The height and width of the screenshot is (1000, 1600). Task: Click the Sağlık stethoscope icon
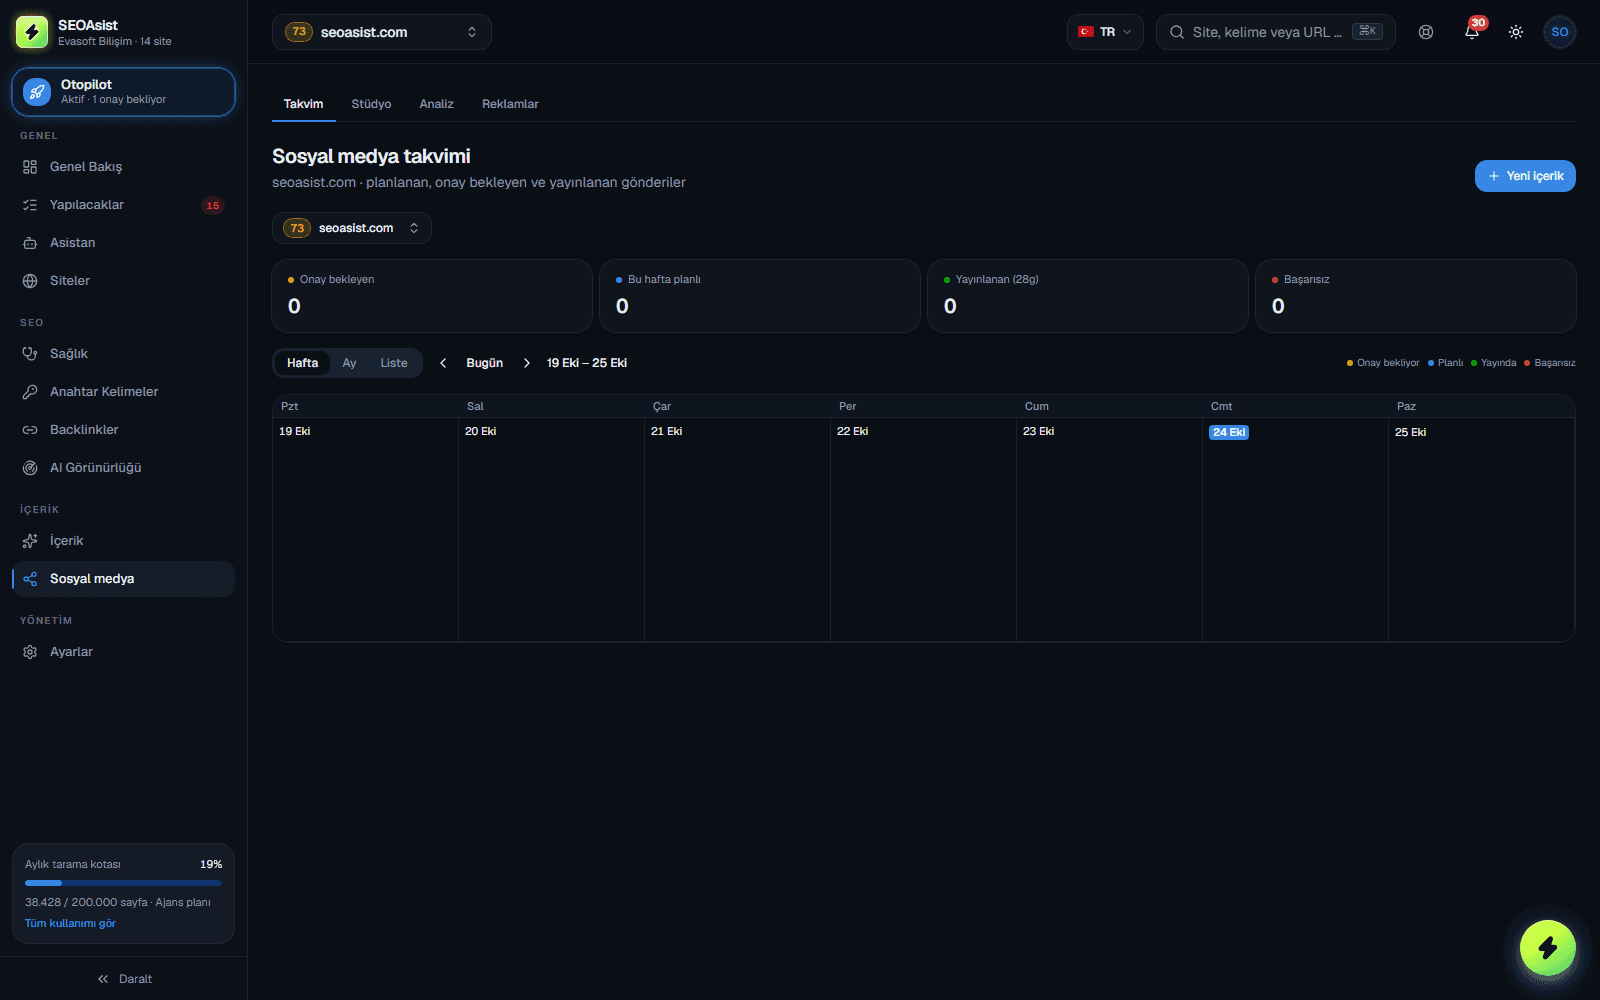(x=30, y=354)
